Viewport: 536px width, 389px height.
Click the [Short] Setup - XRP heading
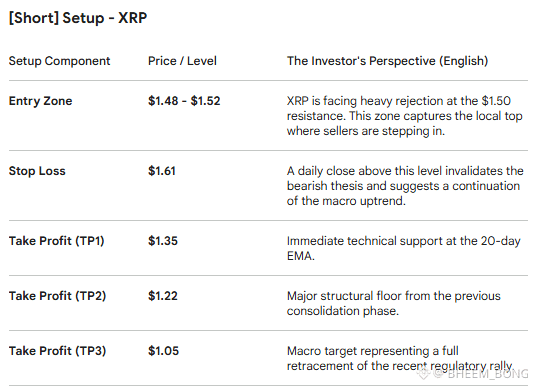pos(78,18)
